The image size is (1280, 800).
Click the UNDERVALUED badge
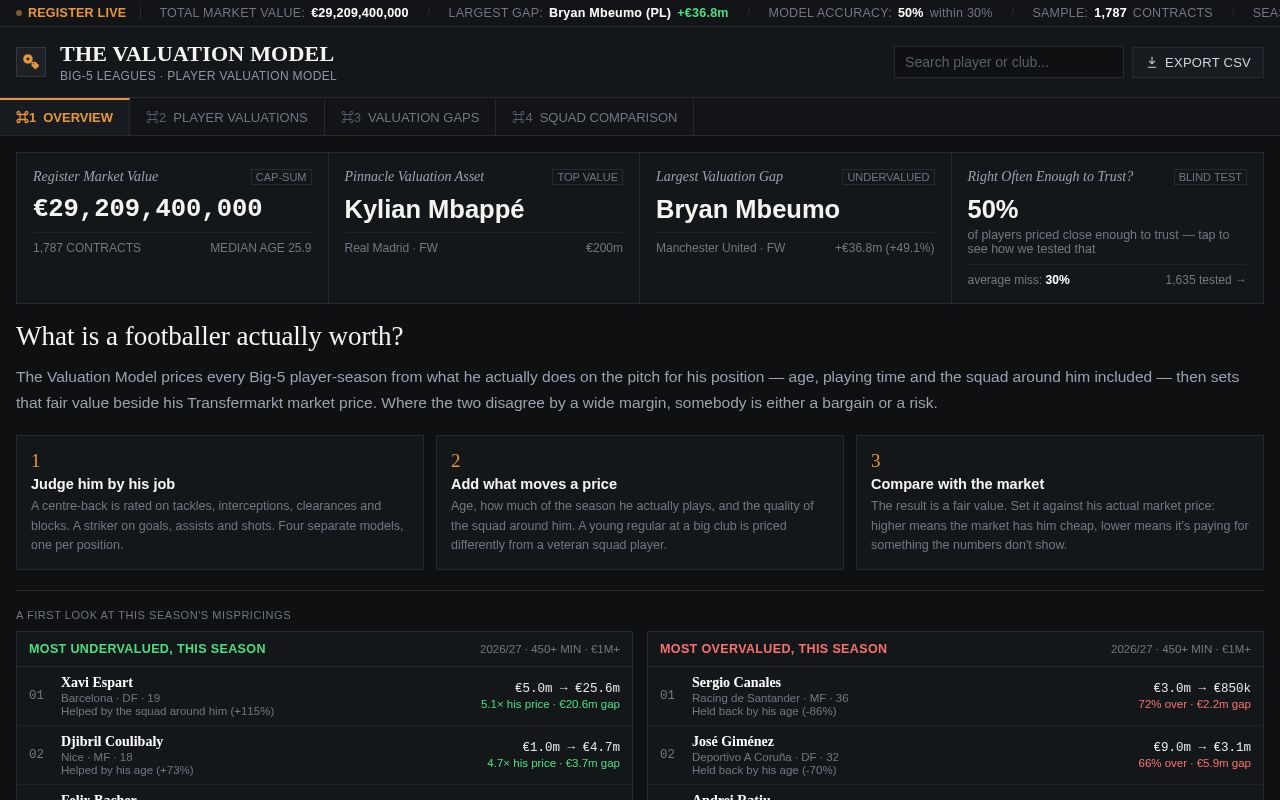(888, 177)
